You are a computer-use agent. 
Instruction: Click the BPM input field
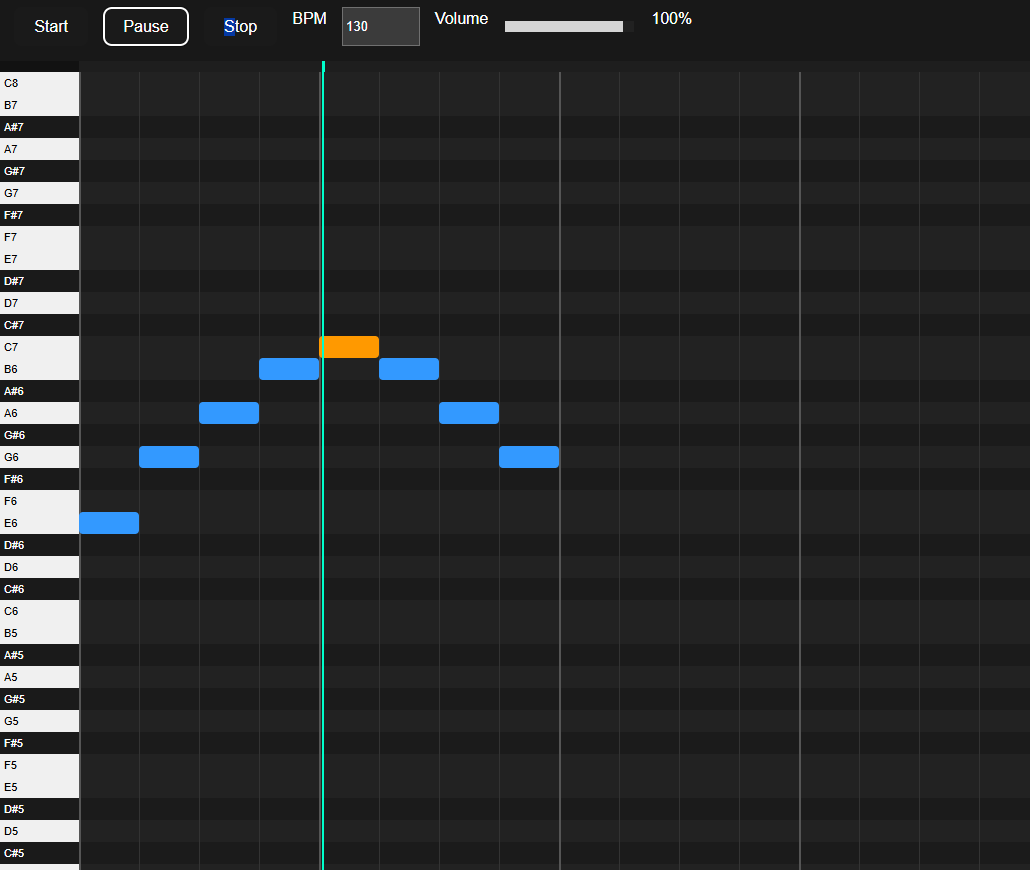pyautogui.click(x=381, y=26)
